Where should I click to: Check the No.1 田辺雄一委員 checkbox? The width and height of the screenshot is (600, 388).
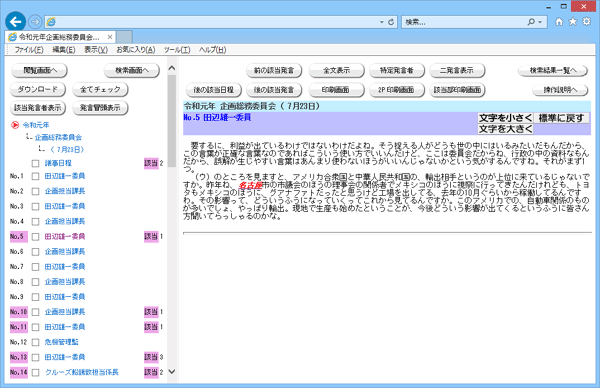[35, 176]
